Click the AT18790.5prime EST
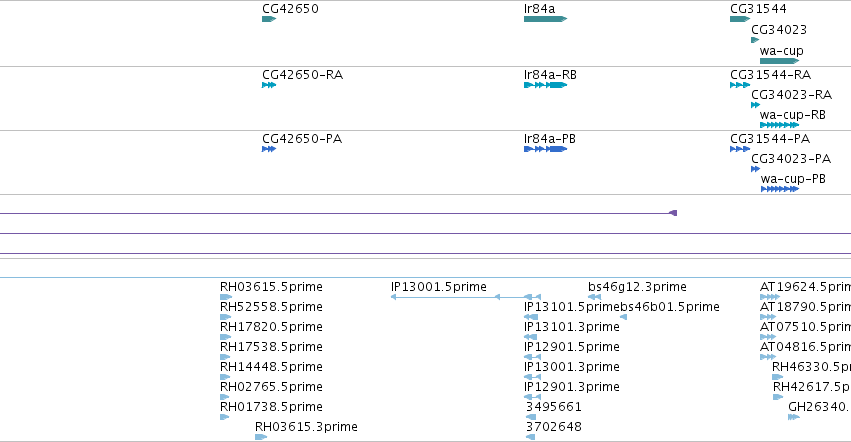 point(768,317)
